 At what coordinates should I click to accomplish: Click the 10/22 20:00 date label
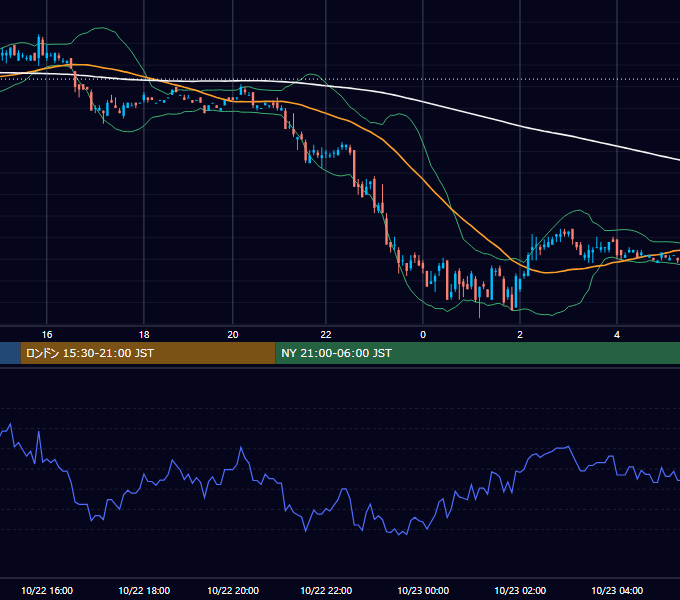click(233, 590)
